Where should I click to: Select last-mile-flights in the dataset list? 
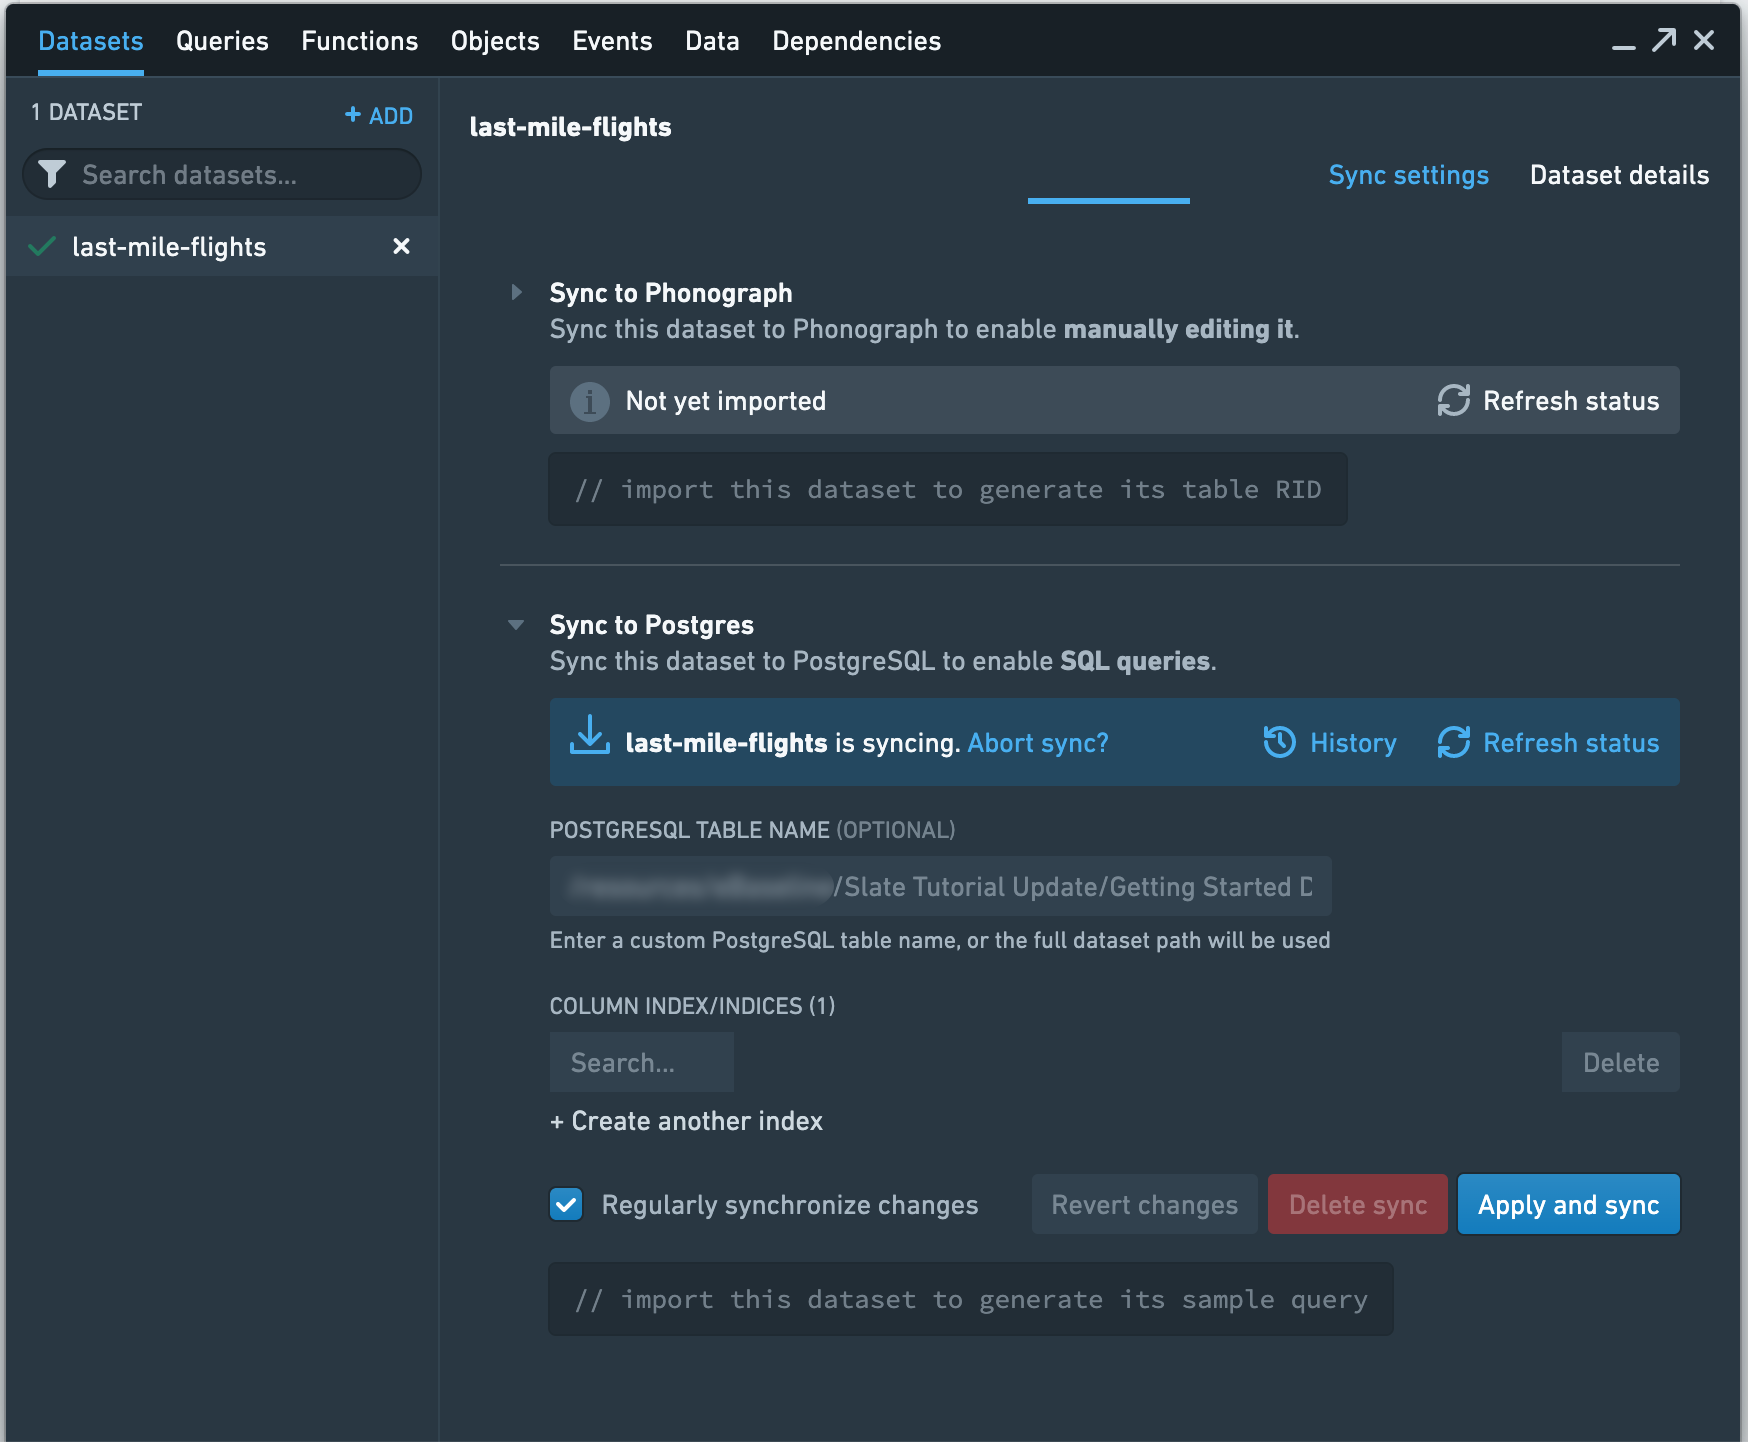coord(222,247)
